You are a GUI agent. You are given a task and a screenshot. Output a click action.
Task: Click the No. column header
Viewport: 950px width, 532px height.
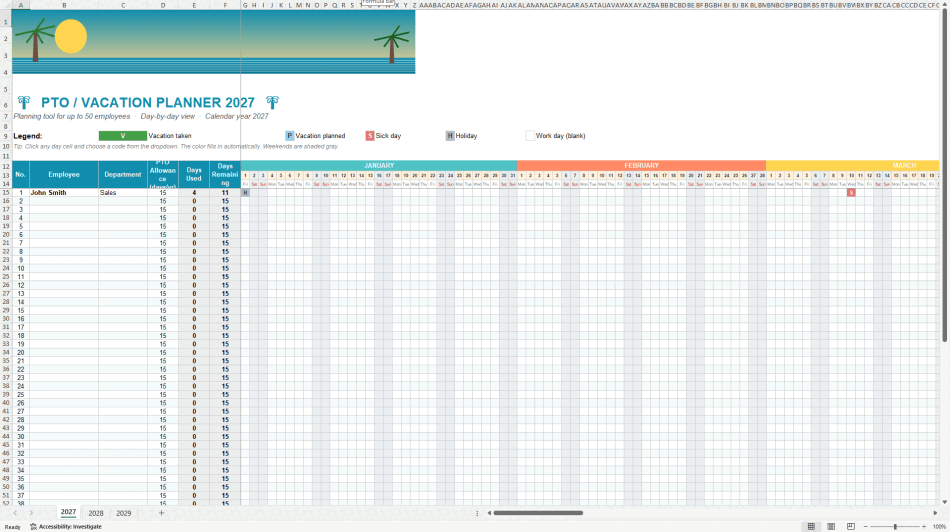point(21,175)
